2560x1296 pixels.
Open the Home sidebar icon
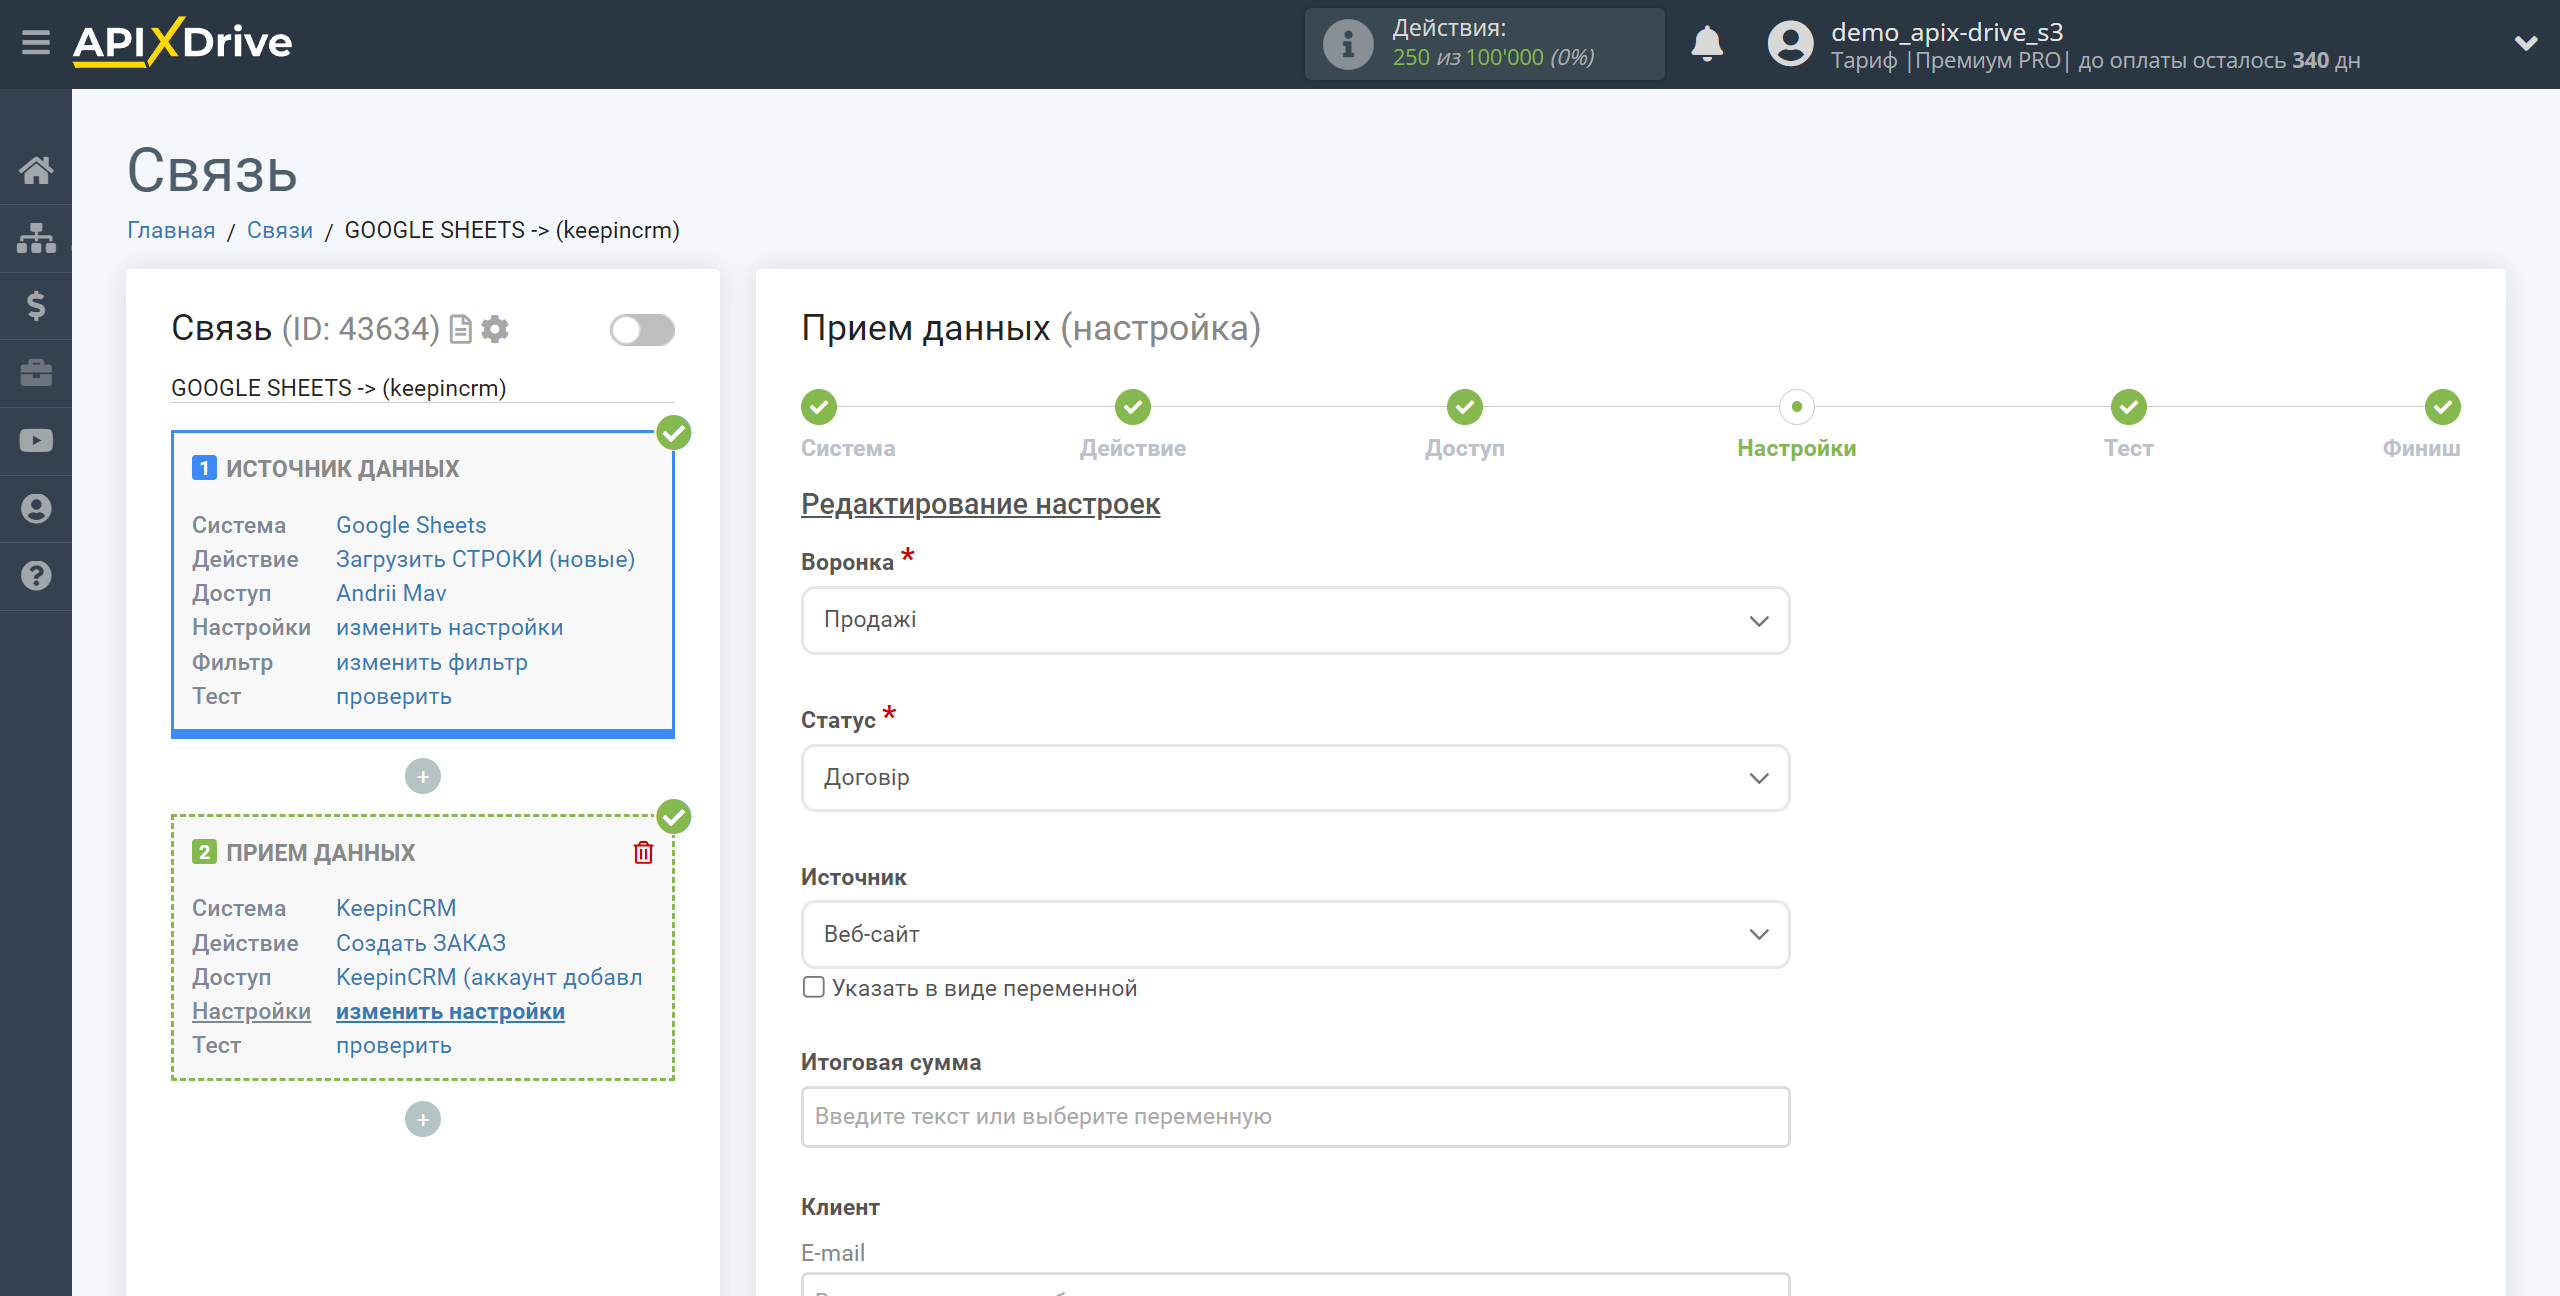(36, 170)
